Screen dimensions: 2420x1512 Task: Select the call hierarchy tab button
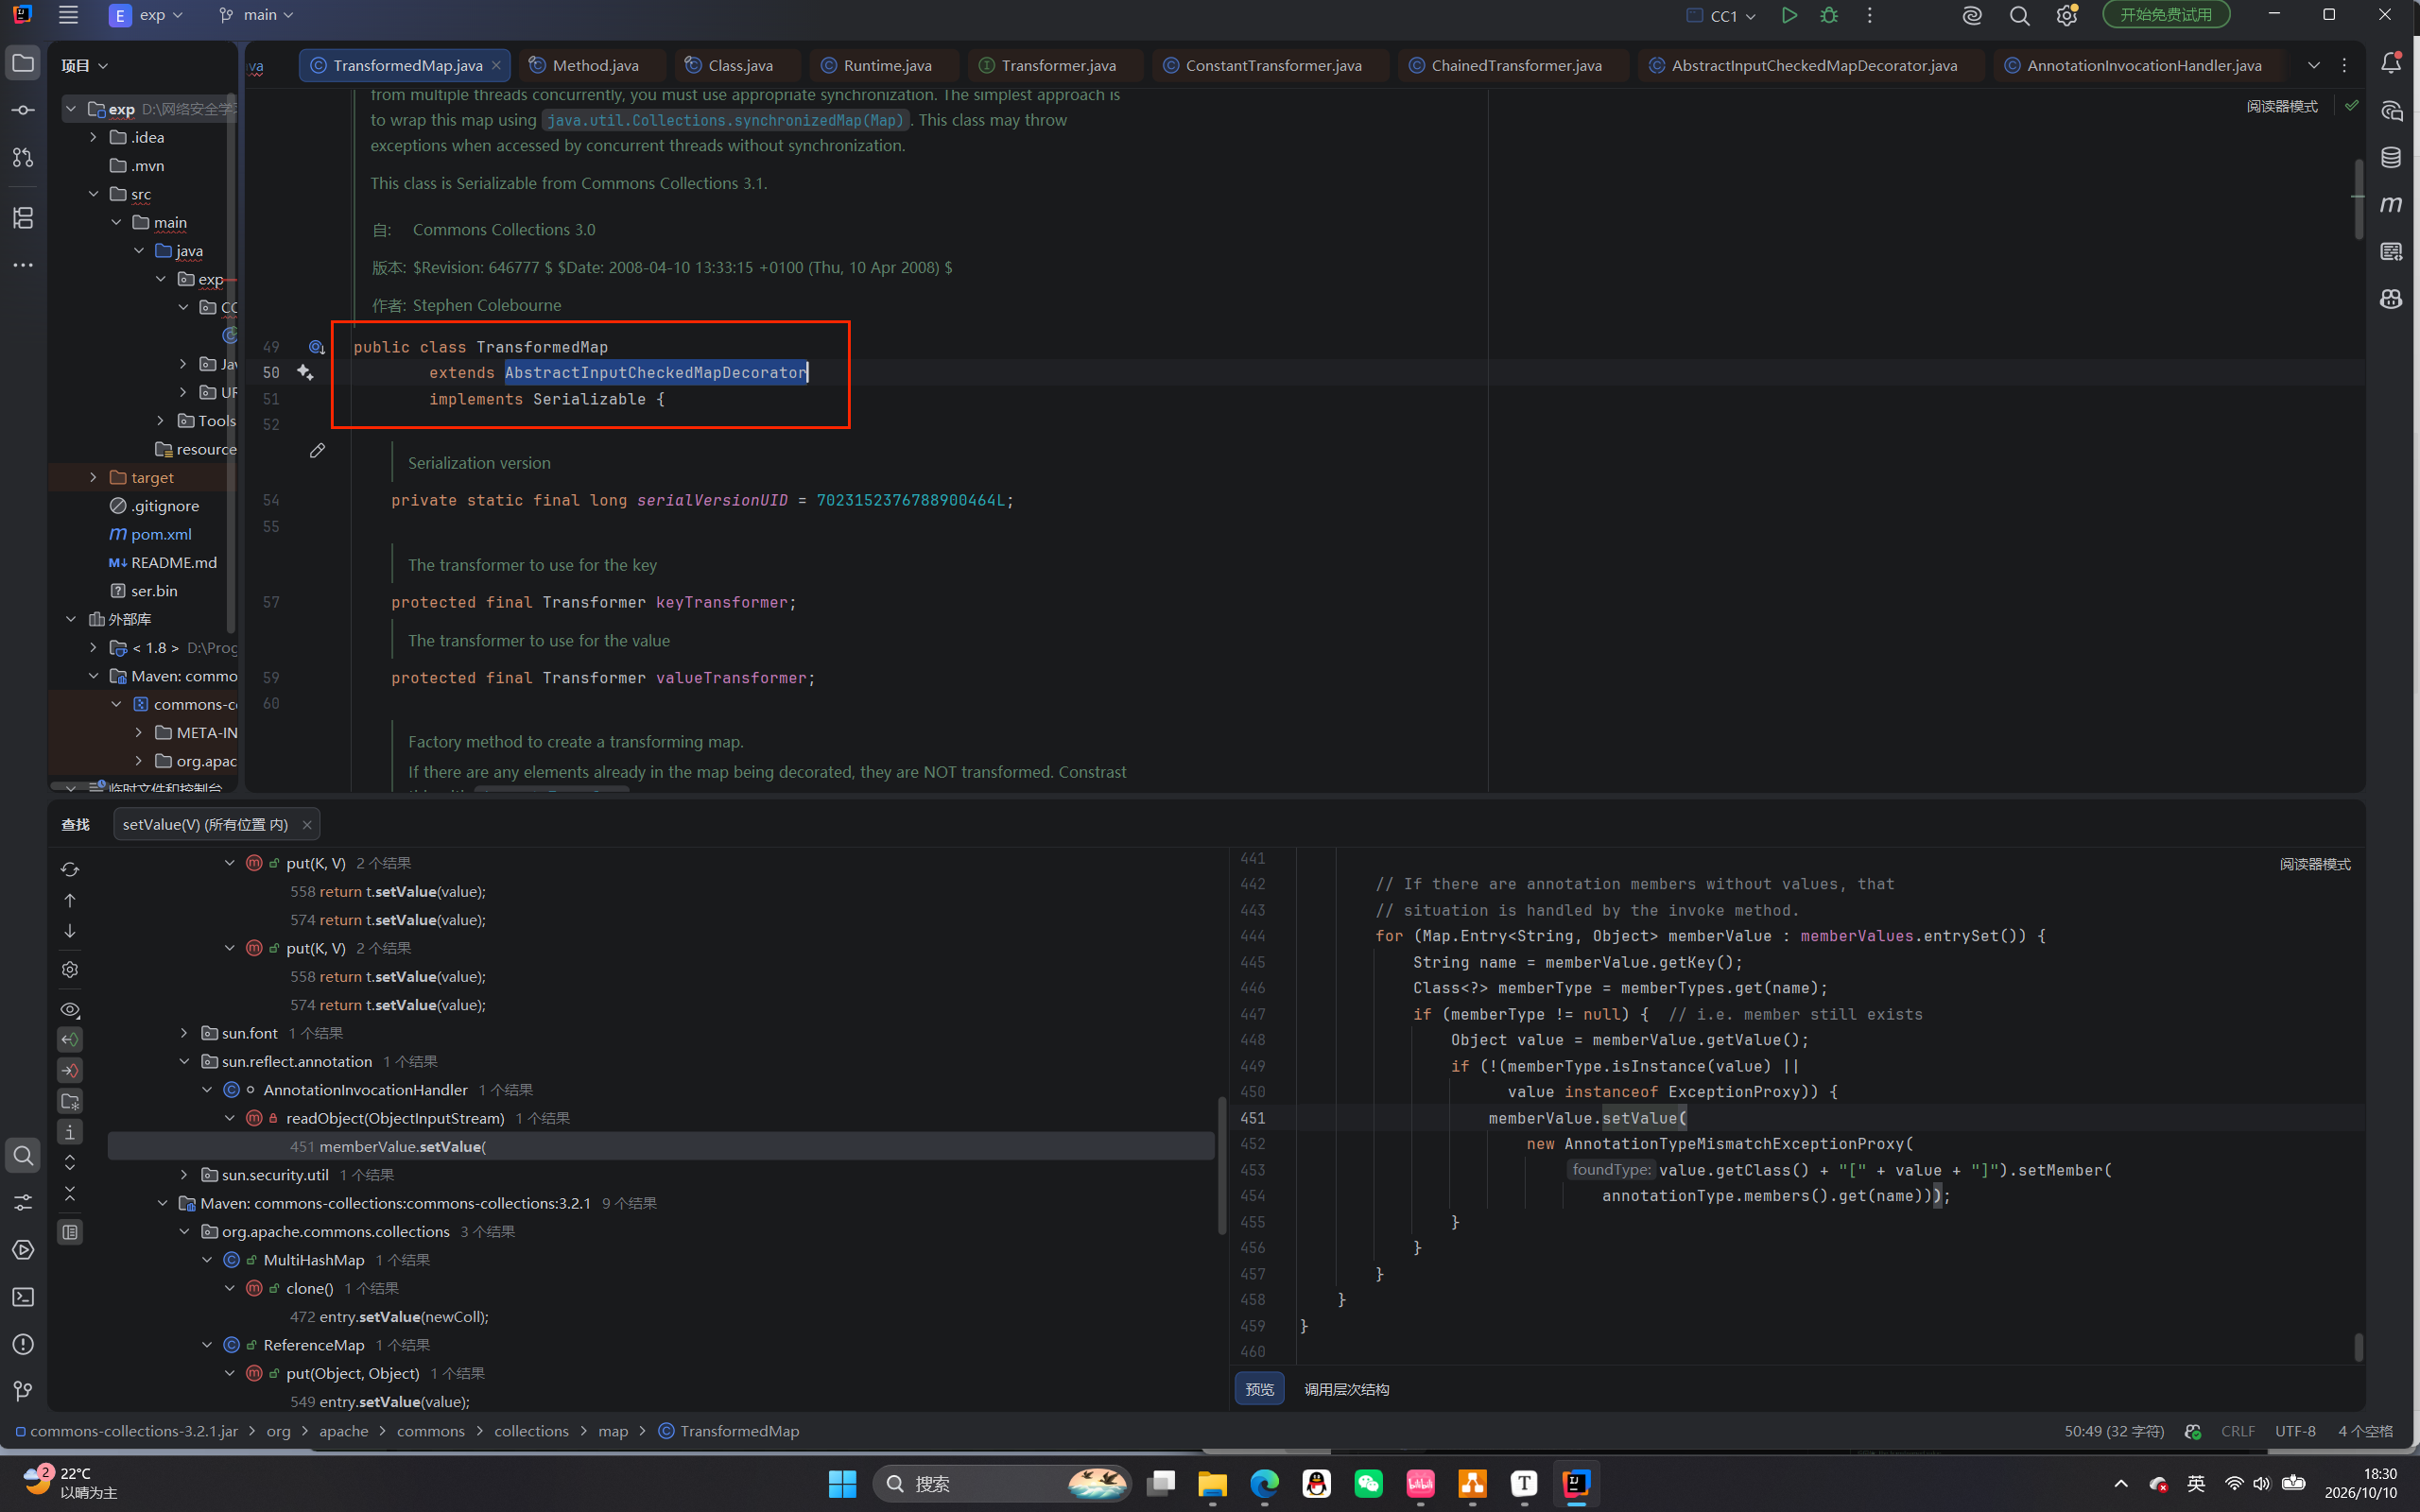(1346, 1389)
